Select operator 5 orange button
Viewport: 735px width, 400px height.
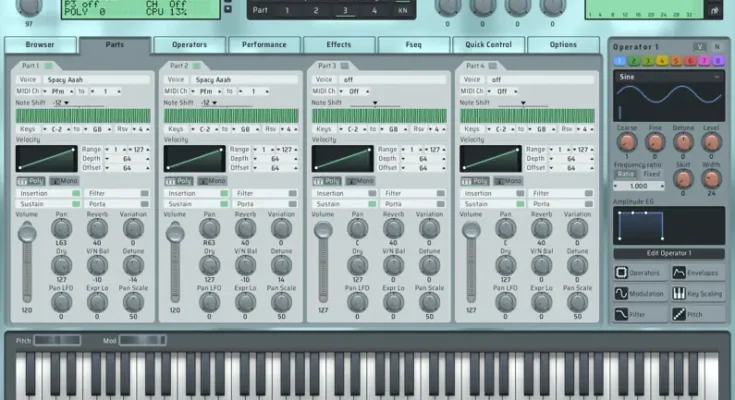[x=676, y=60]
